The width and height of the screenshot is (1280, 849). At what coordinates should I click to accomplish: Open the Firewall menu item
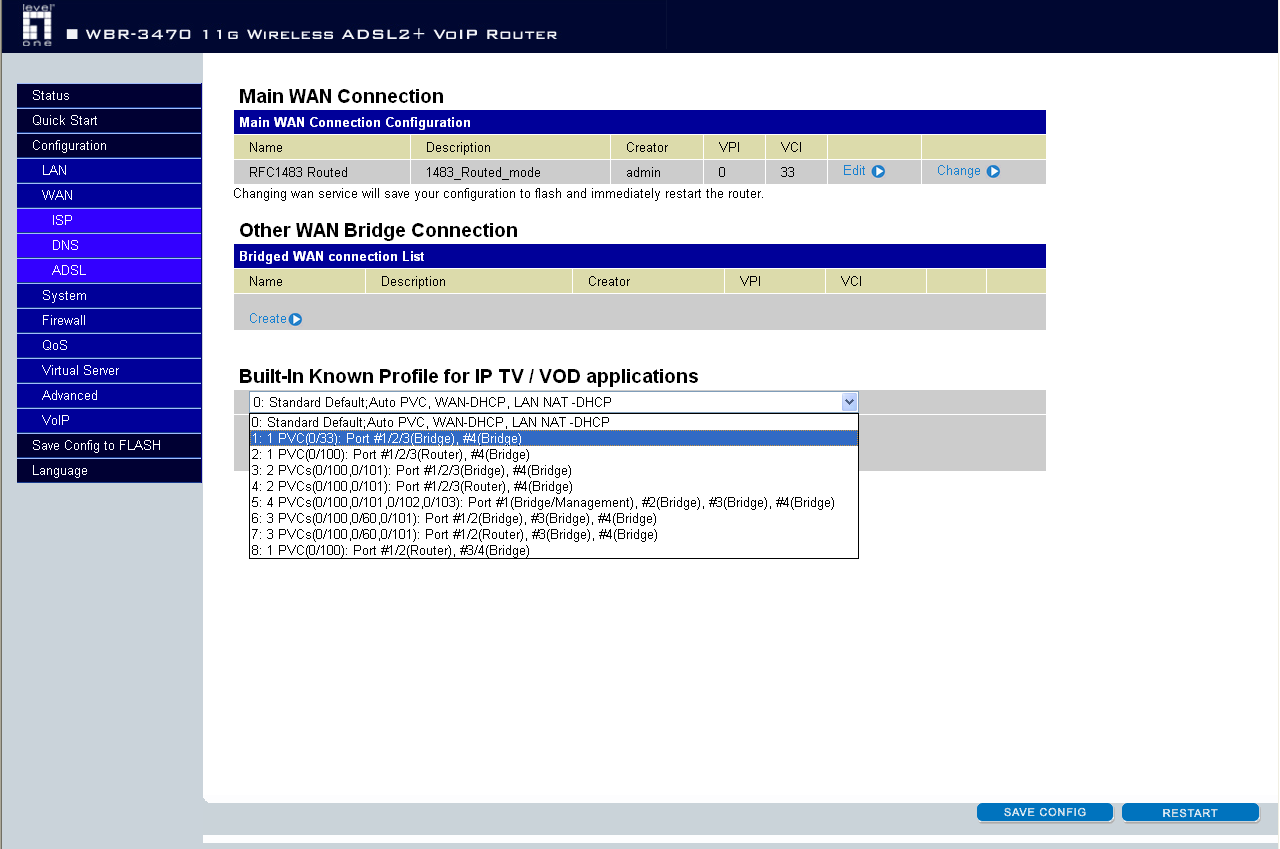(109, 321)
